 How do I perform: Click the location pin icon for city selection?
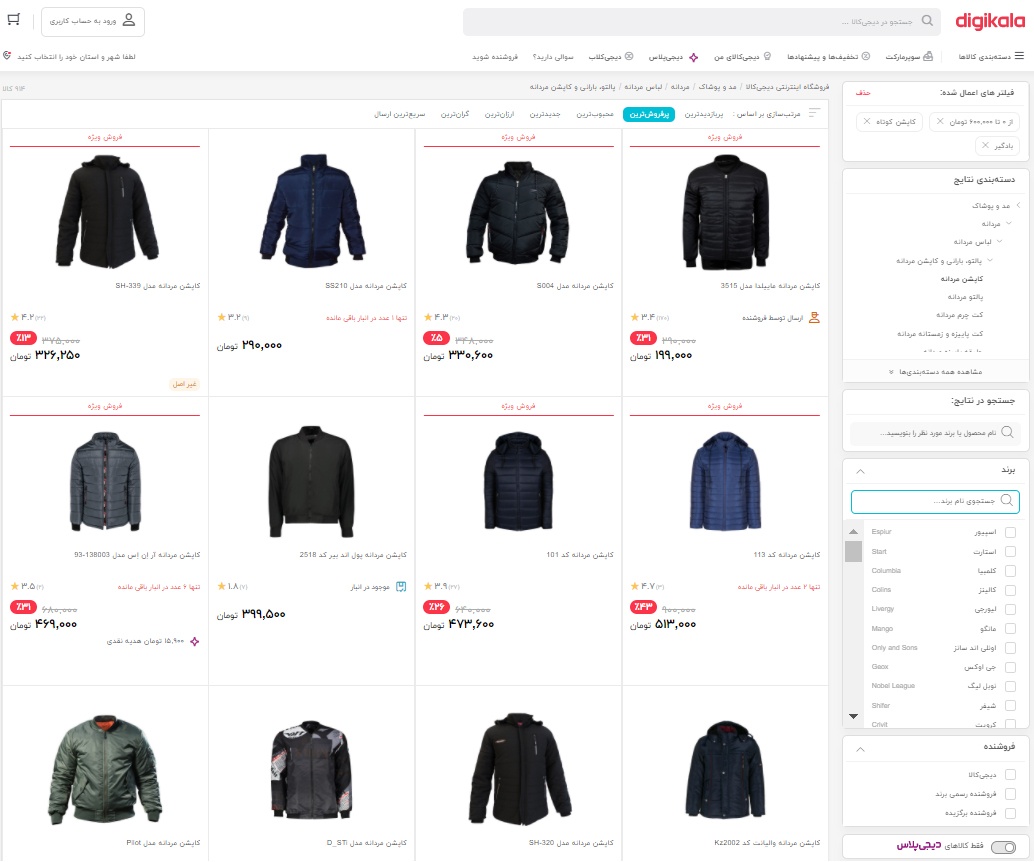click(x=8, y=56)
